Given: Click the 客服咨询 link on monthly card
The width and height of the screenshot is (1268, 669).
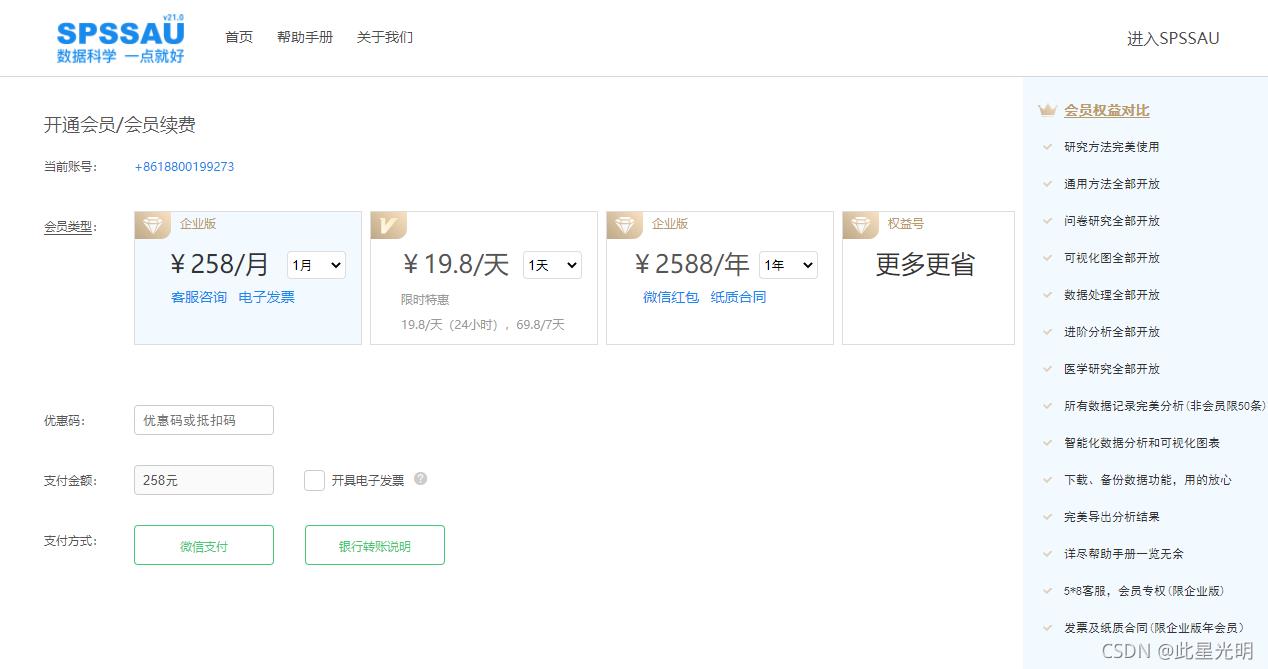Looking at the screenshot, I should (199, 297).
